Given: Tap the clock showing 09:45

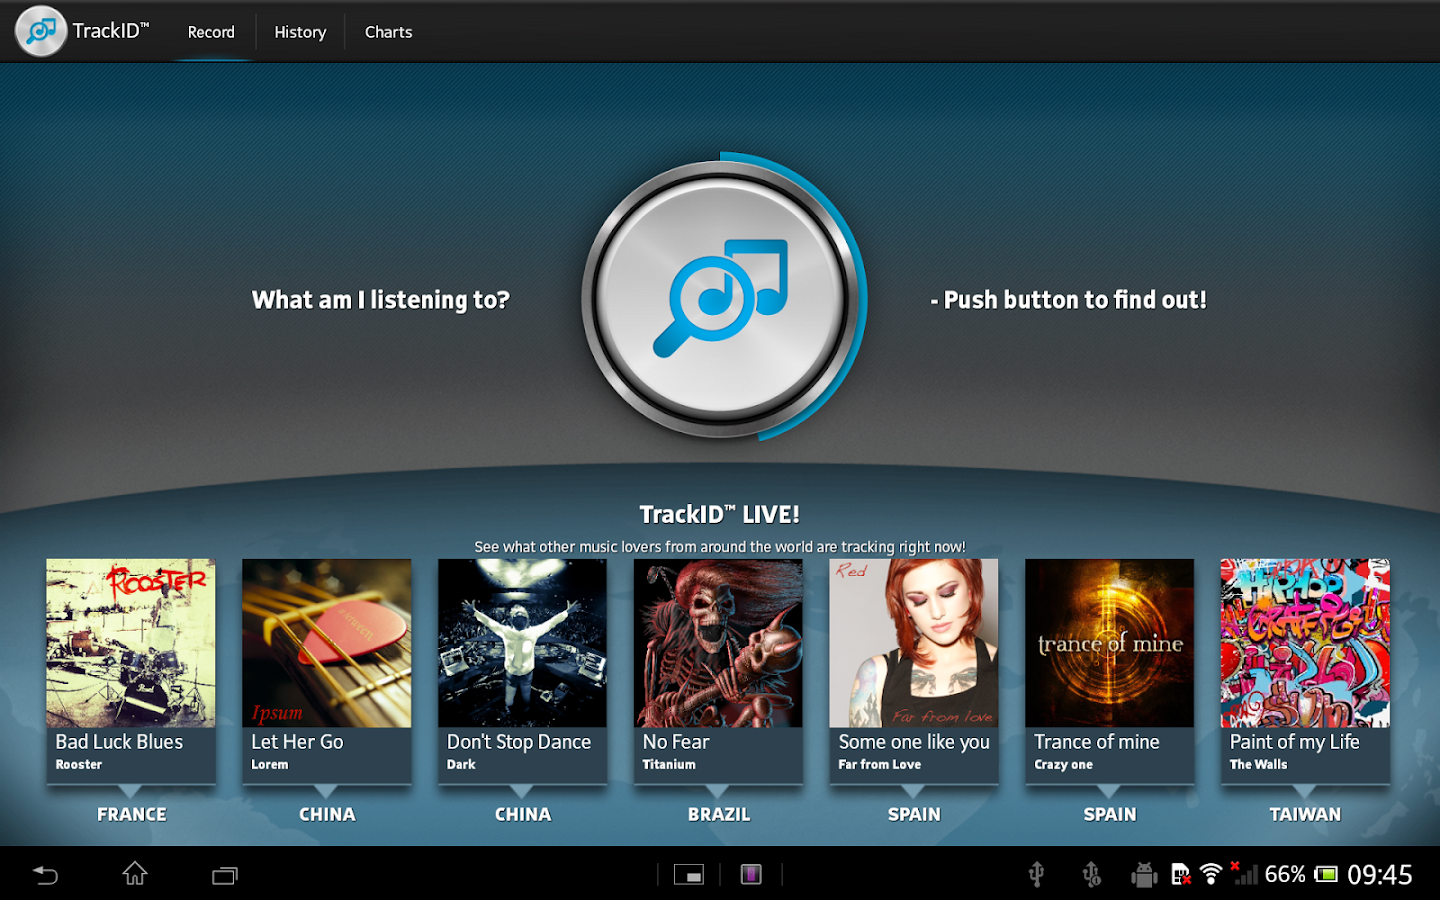Looking at the screenshot, I should click(1382, 874).
